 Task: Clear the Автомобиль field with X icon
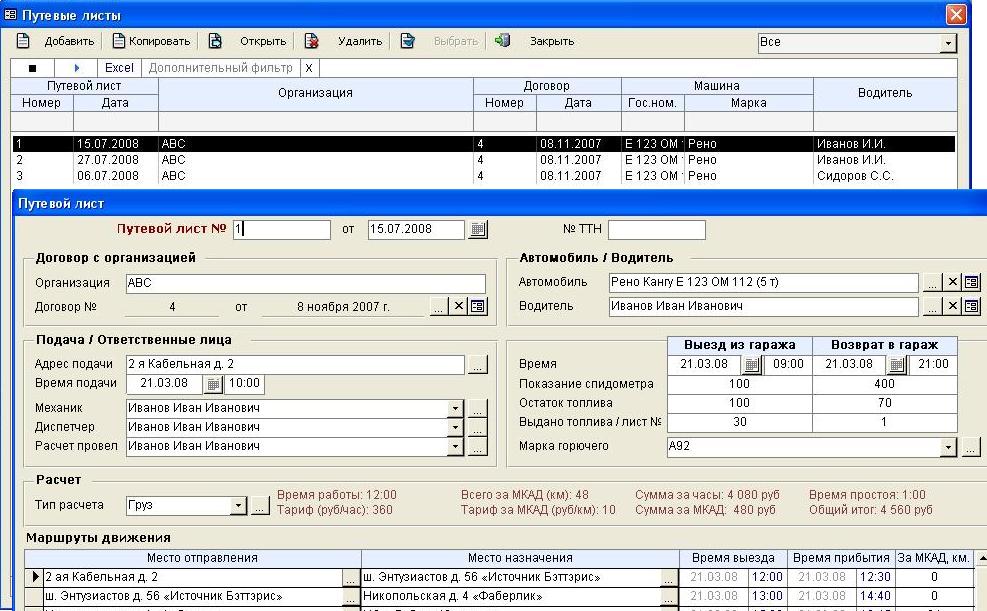[x=952, y=283]
